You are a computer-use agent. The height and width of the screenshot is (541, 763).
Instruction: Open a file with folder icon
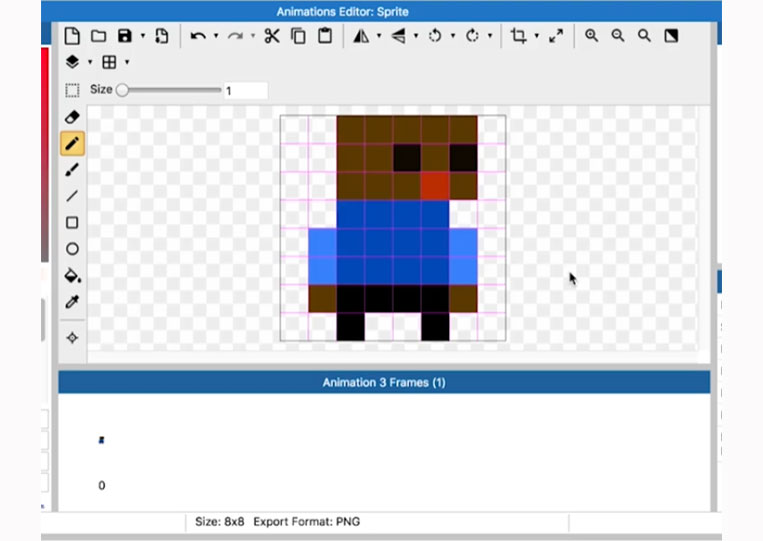(99, 36)
